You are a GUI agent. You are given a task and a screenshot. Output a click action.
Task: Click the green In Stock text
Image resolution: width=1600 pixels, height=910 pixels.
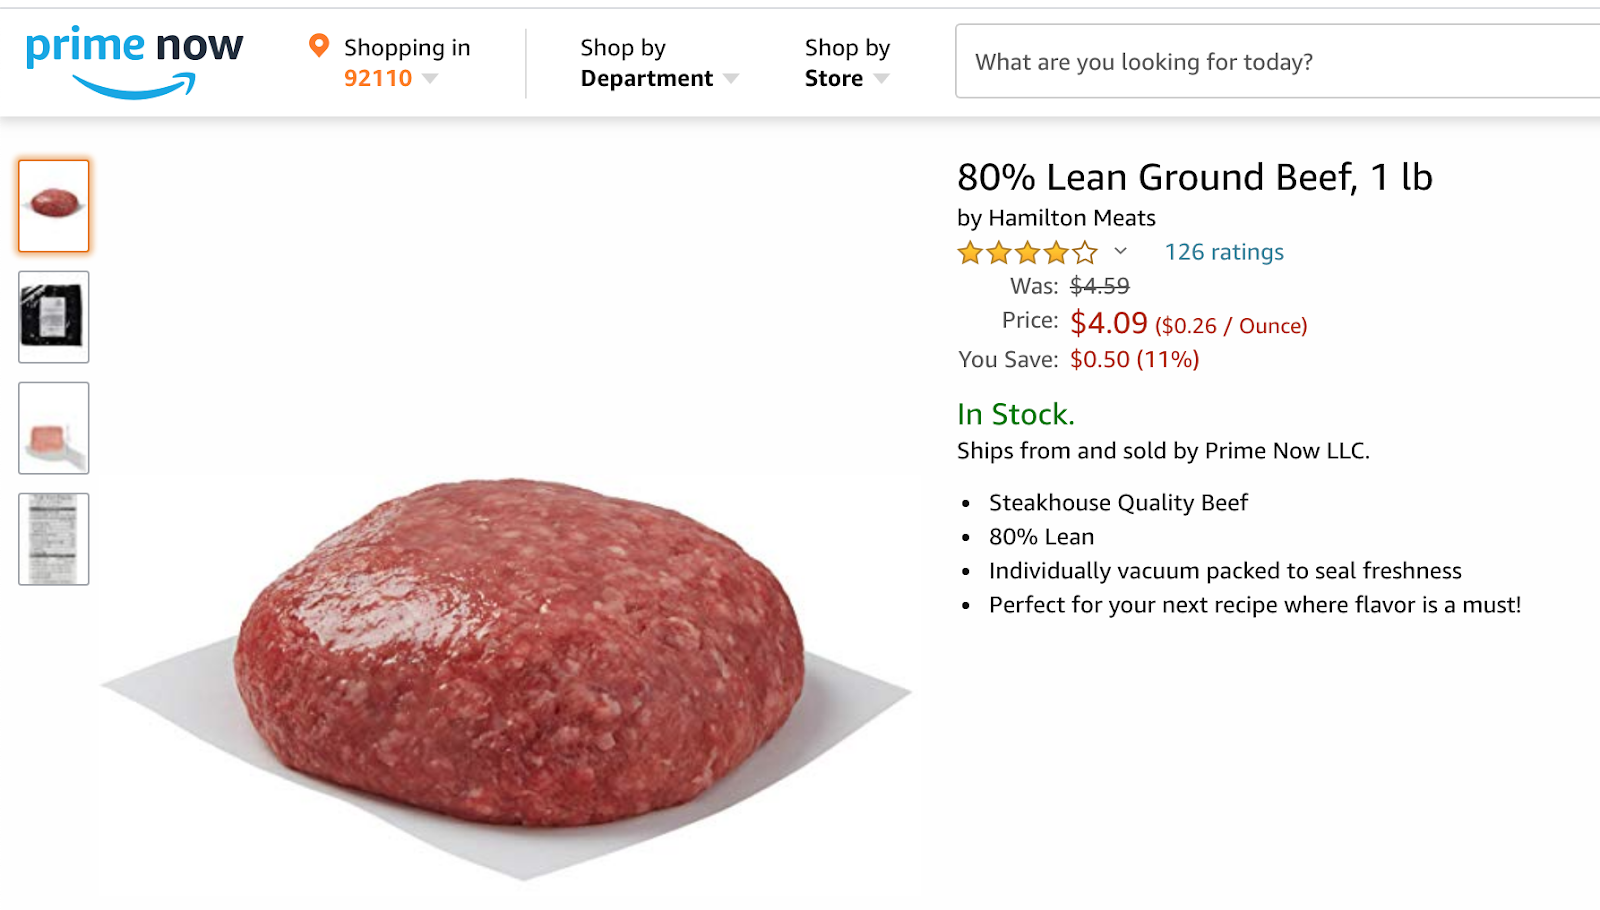(x=1015, y=414)
